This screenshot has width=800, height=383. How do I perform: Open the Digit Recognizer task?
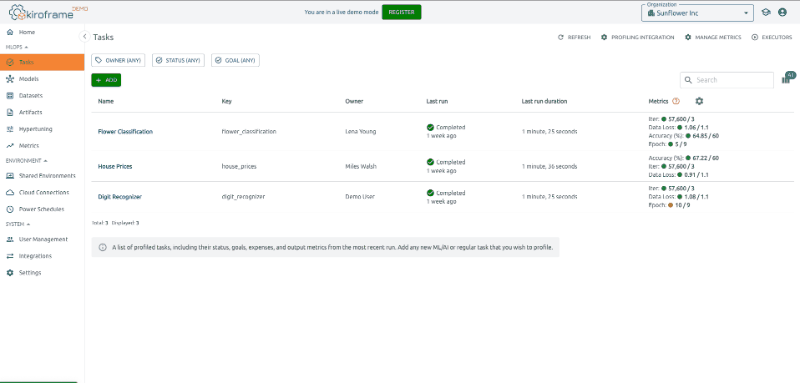(x=119, y=197)
